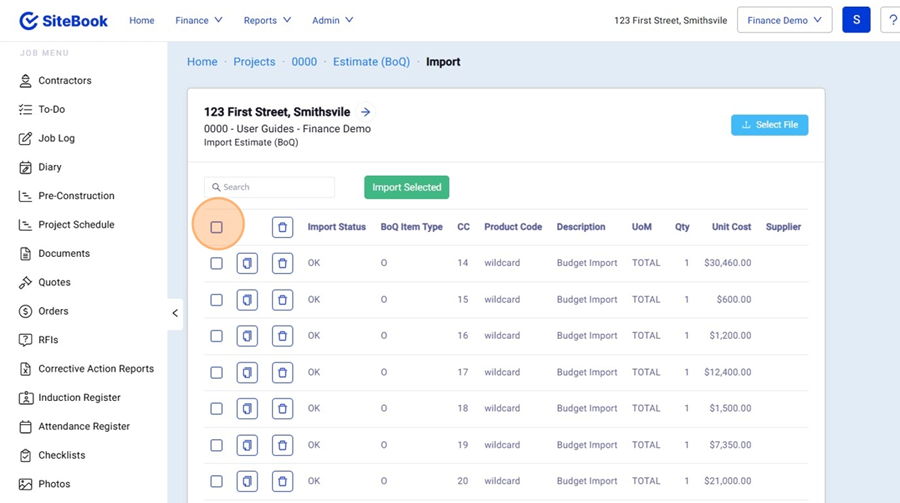Click the Import Selected button
The width and height of the screenshot is (900, 503).
tap(406, 187)
